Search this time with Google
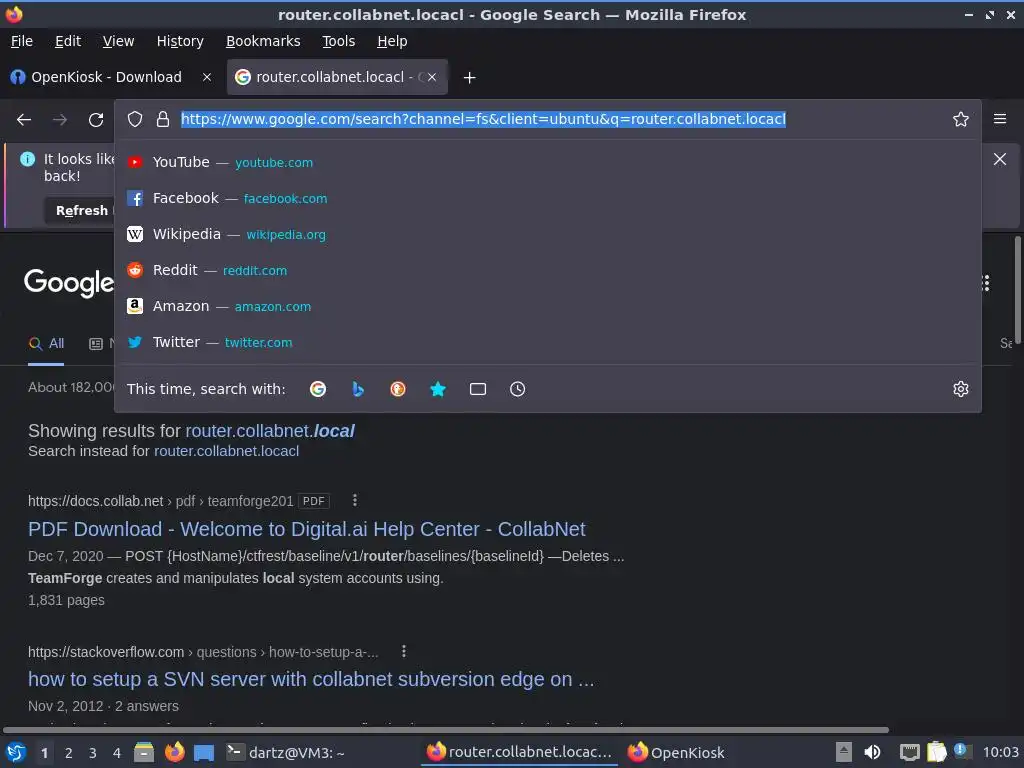1024x768 pixels. coord(318,389)
